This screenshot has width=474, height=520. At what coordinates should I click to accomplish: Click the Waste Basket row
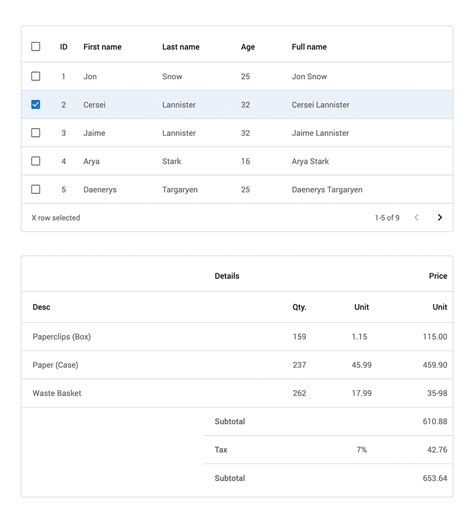click(x=237, y=393)
